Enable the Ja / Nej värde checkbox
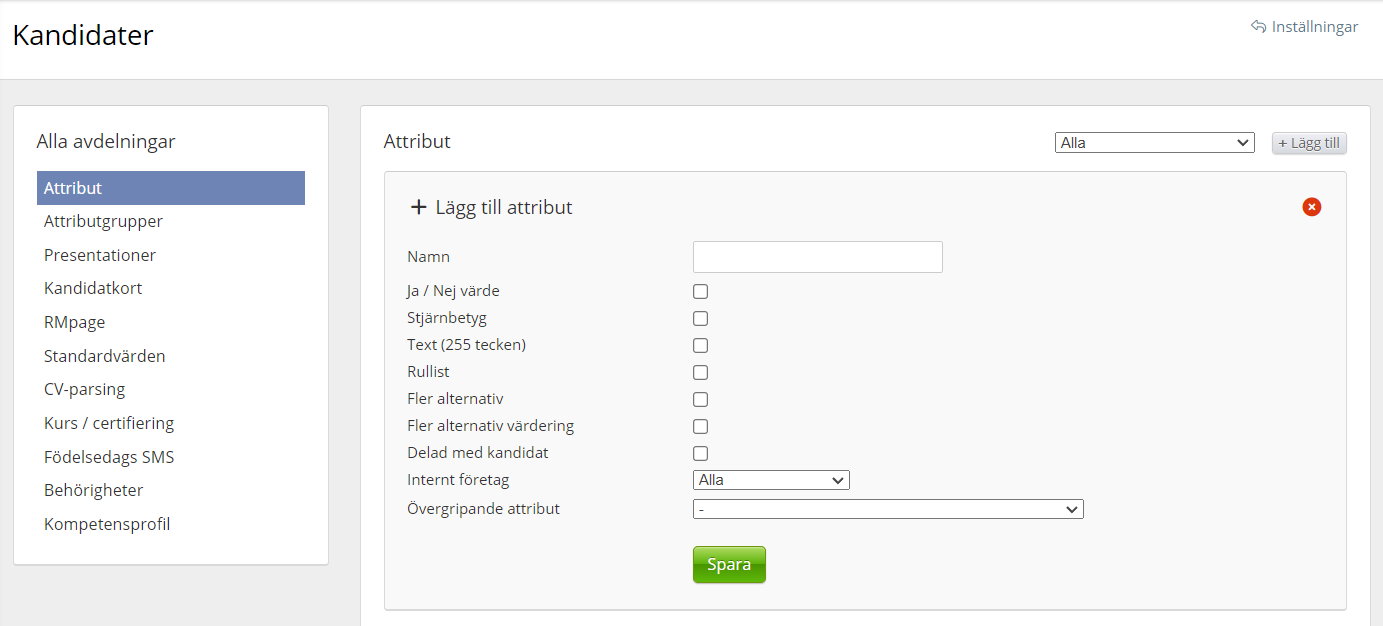The image size is (1383, 626). [701, 292]
